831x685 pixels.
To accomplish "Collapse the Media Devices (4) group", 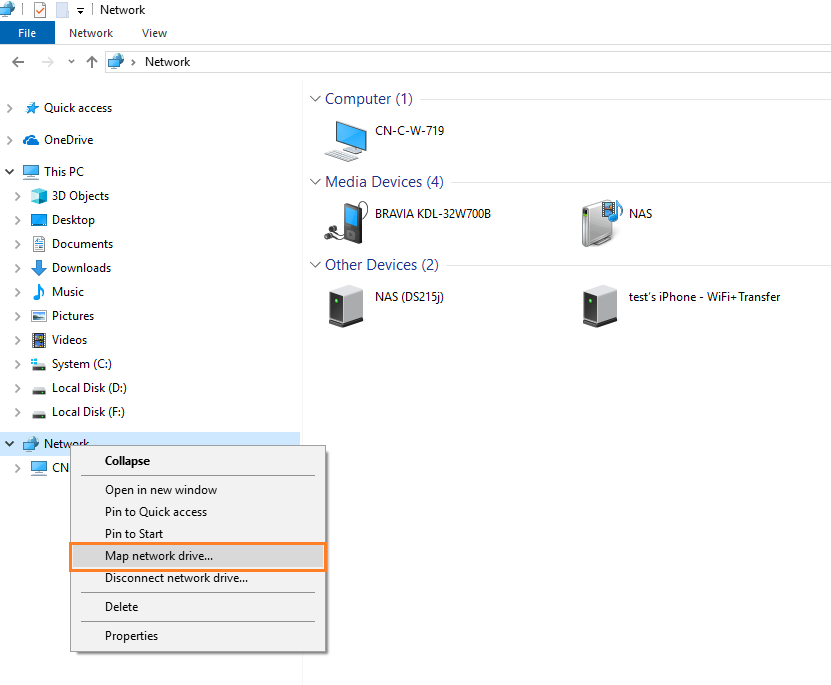I will [x=315, y=182].
